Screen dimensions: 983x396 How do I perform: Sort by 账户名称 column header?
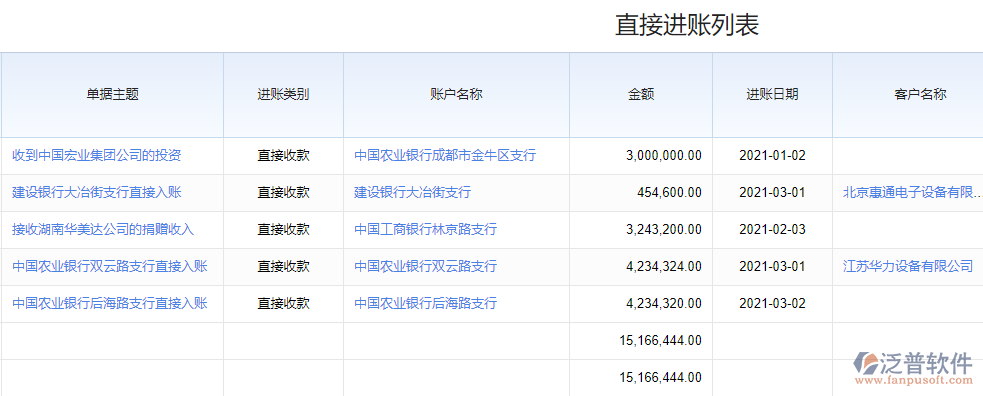(456, 95)
